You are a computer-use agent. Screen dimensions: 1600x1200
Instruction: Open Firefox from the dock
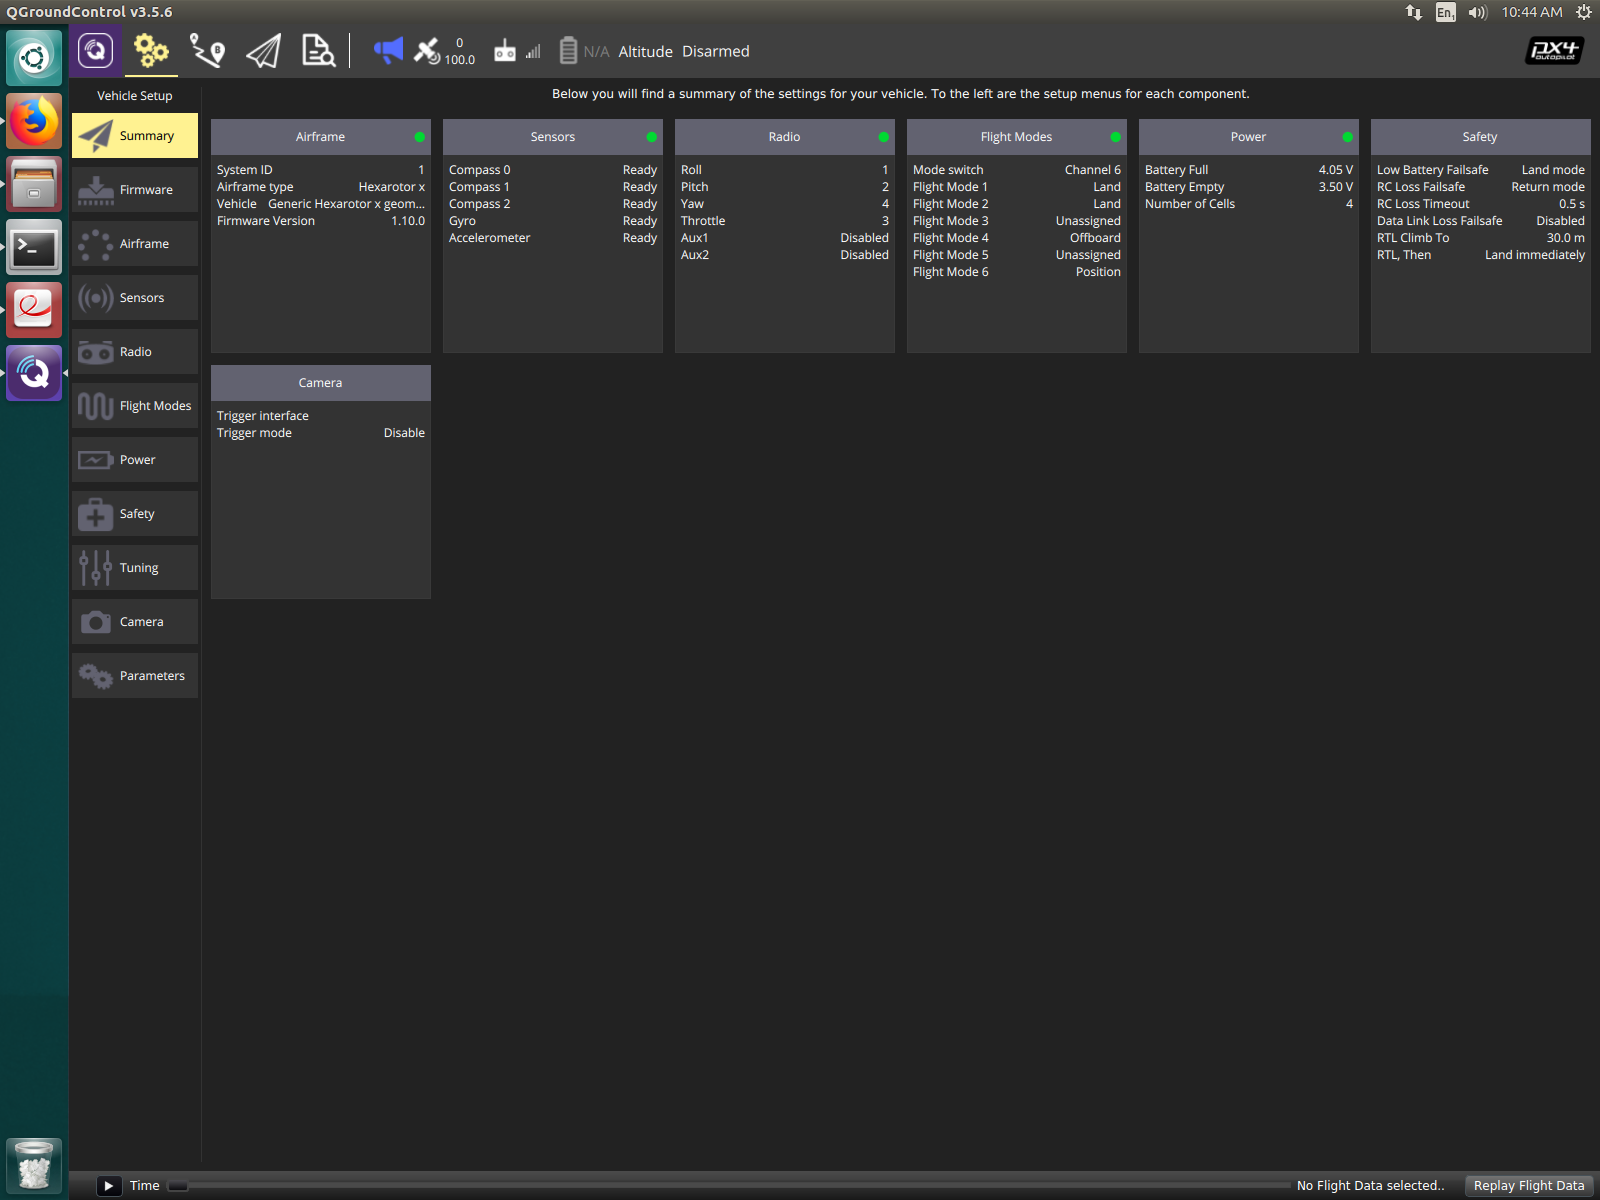(x=34, y=121)
